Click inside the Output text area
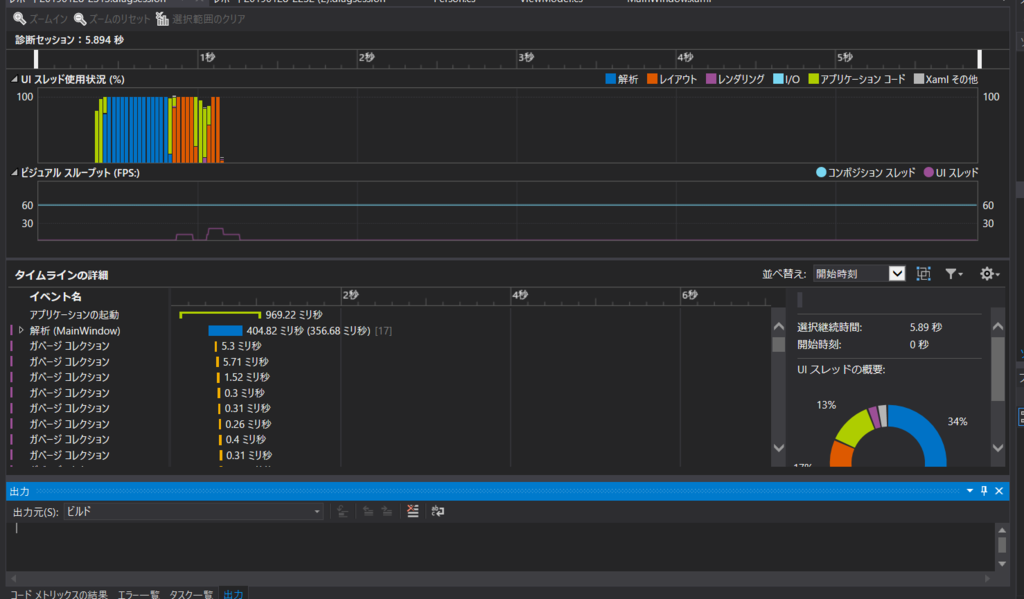Screen dimensions: 1024x599 500,547
